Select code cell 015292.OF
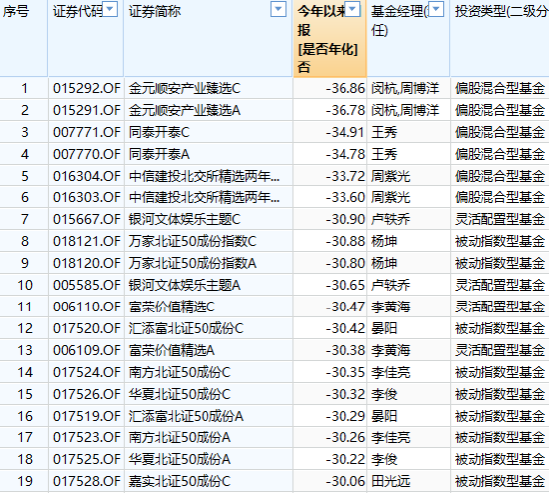The height and width of the screenshot is (493, 550). [x=86, y=88]
